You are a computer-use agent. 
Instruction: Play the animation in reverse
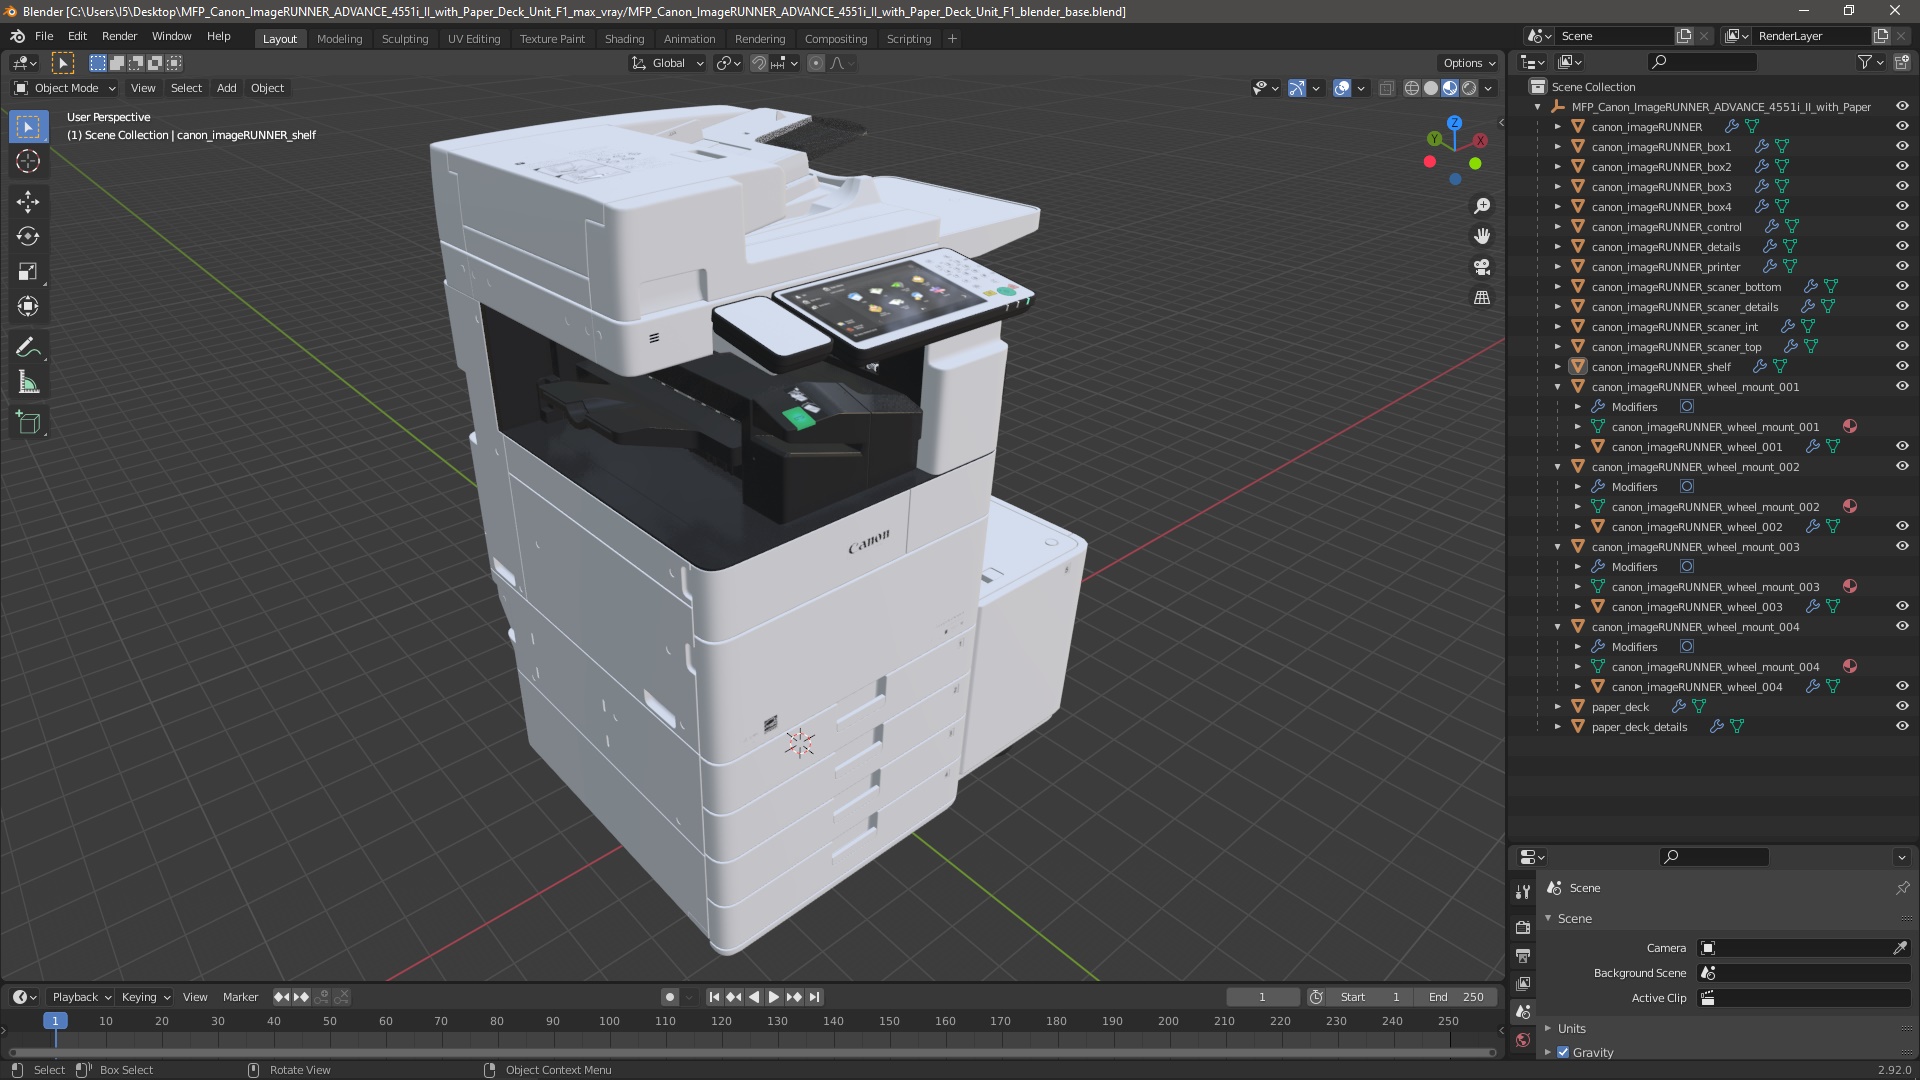pos(753,997)
